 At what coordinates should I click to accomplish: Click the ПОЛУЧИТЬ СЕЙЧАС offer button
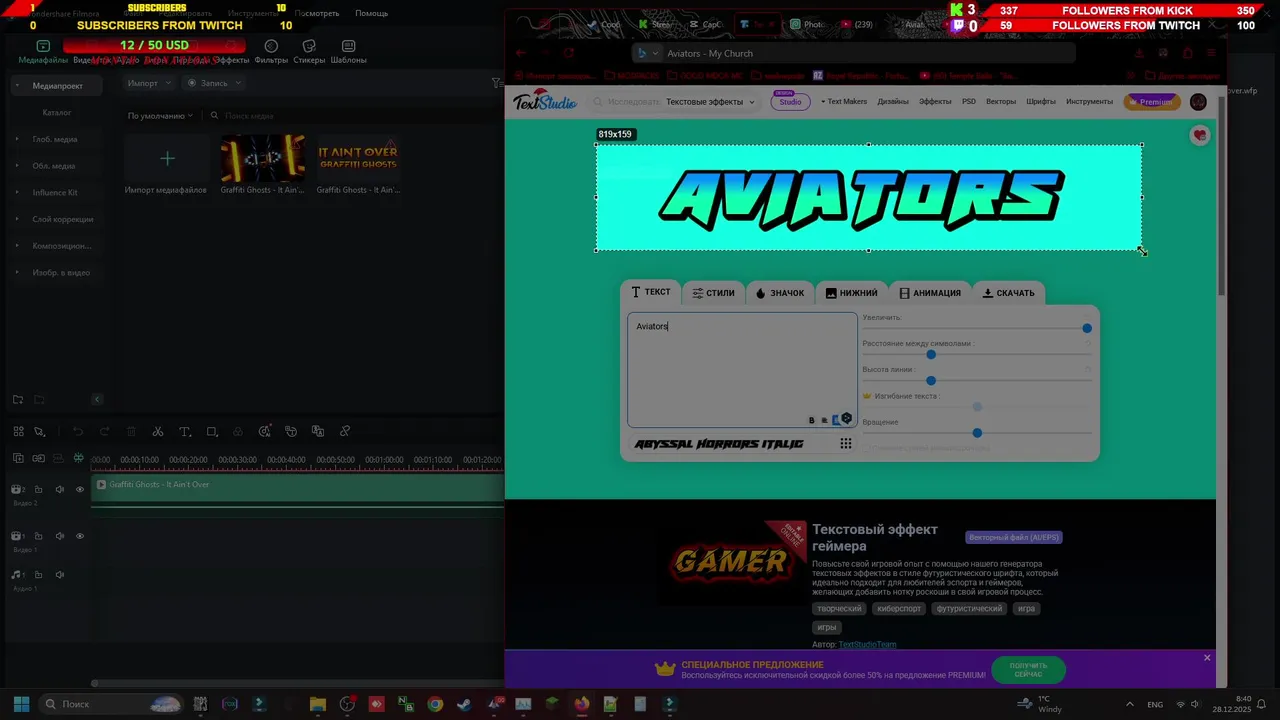(1028, 670)
